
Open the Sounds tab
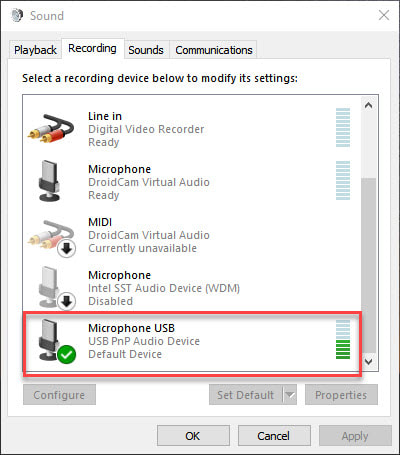point(146,50)
